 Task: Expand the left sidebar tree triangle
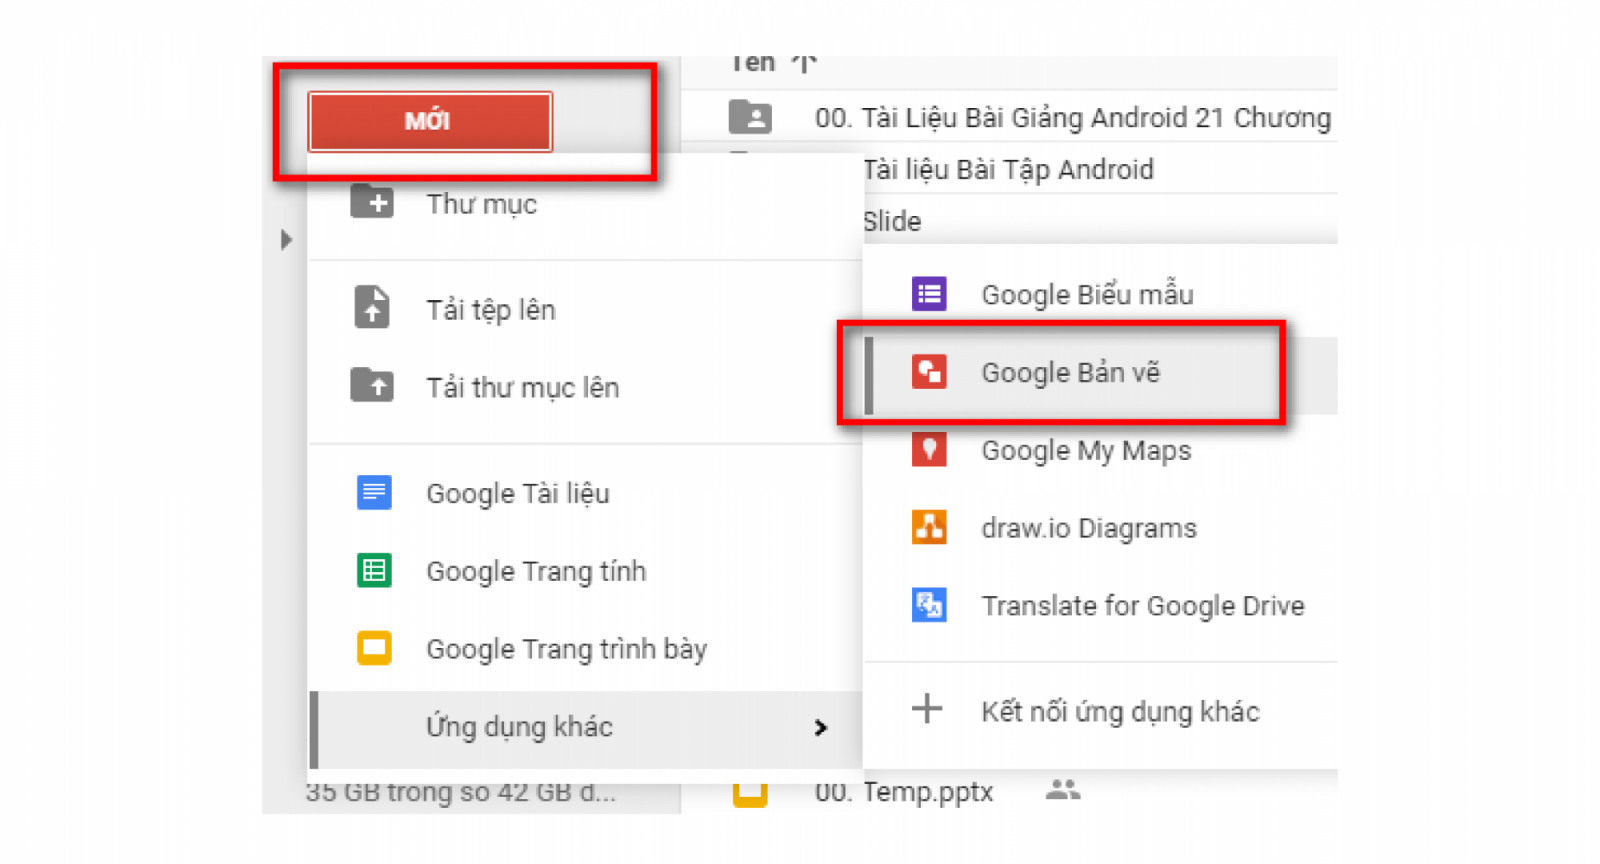[x=286, y=240]
